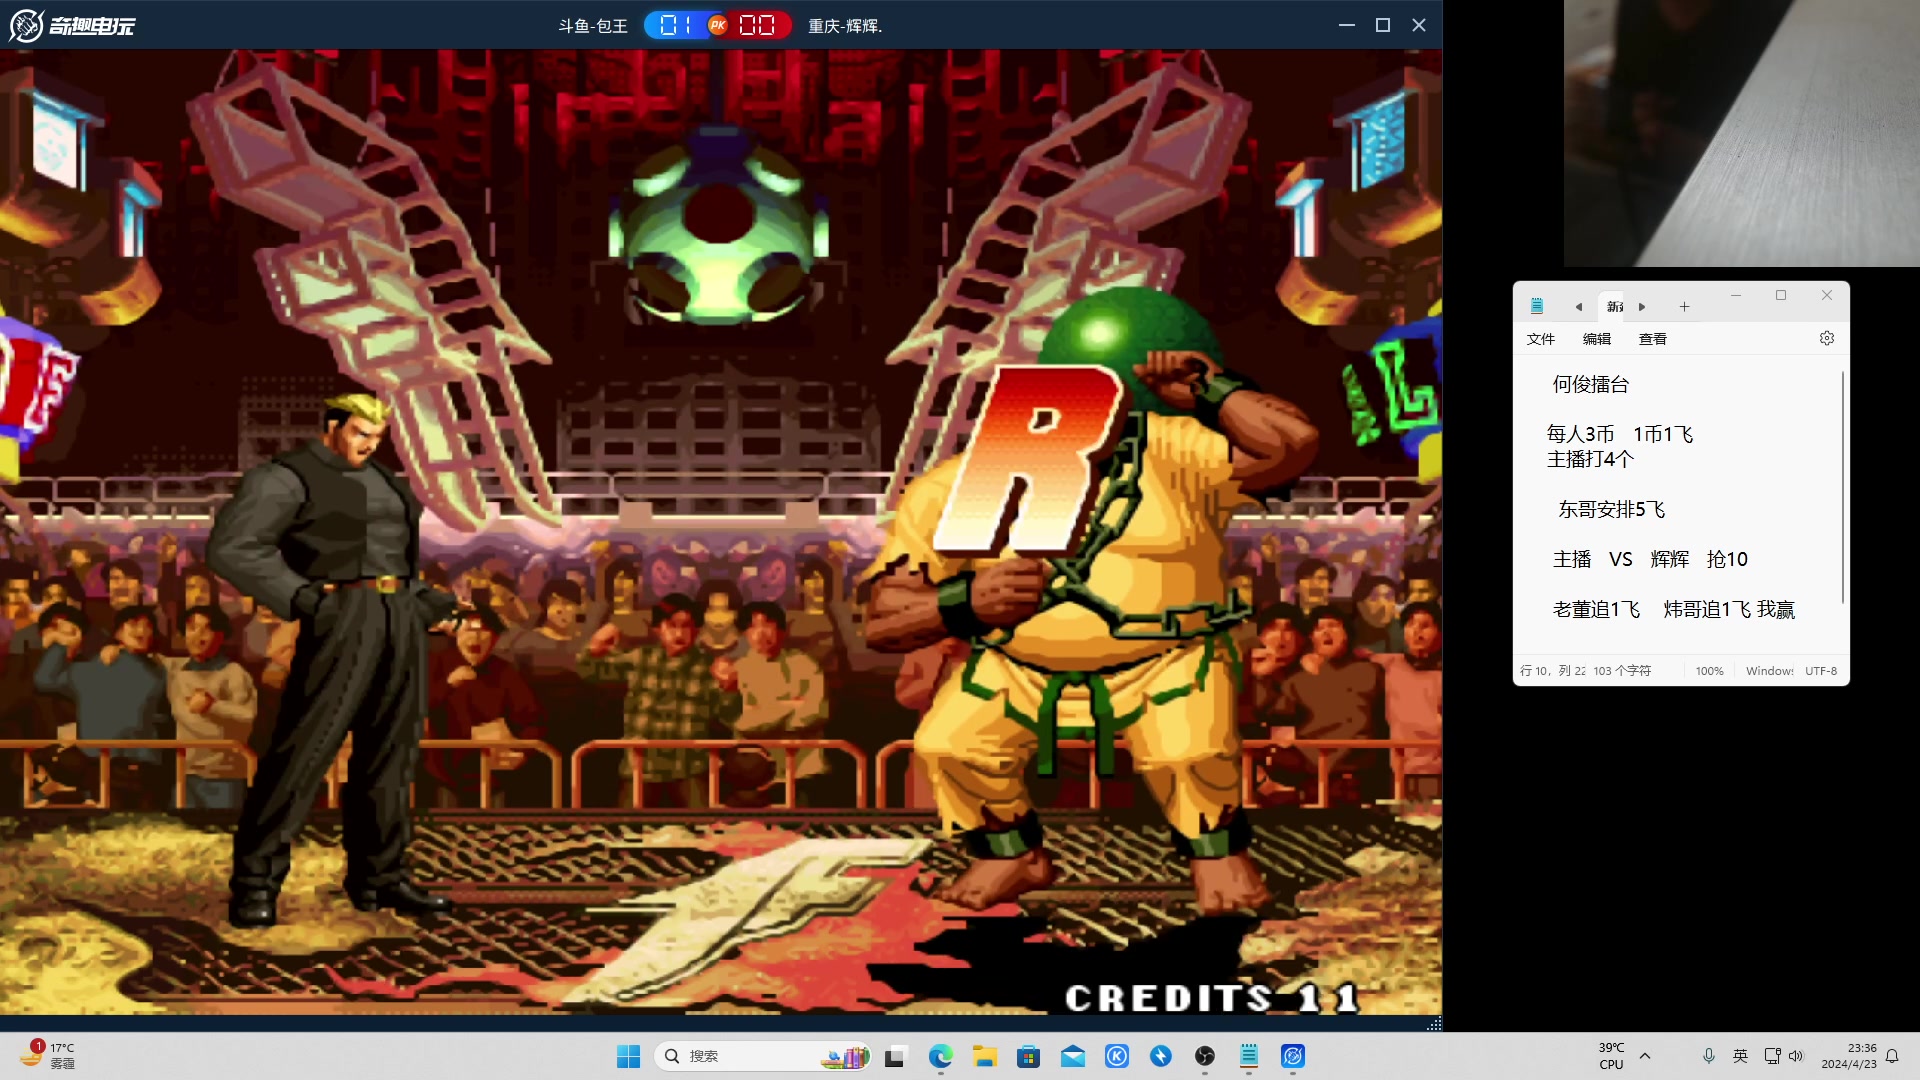The width and height of the screenshot is (1920, 1080).
Task: Open the 文件 menu in Notepad
Action: point(1540,339)
